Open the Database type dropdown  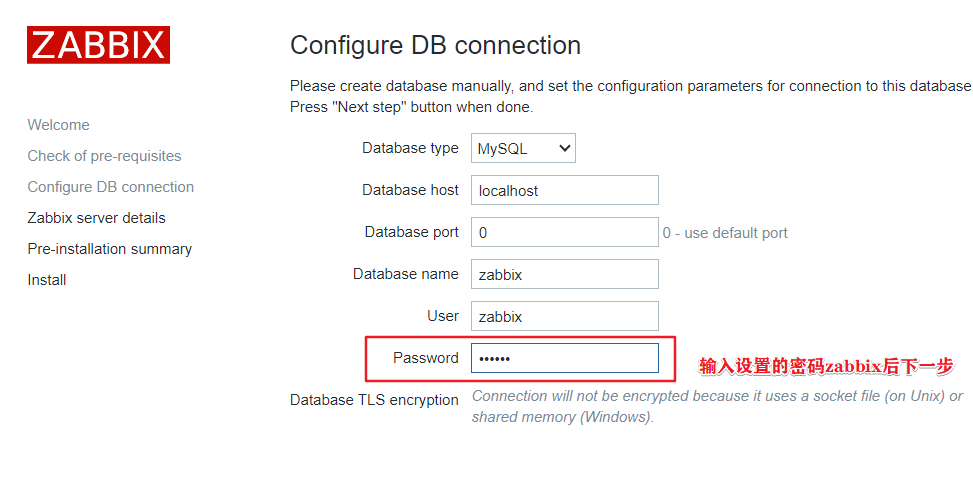click(523, 149)
